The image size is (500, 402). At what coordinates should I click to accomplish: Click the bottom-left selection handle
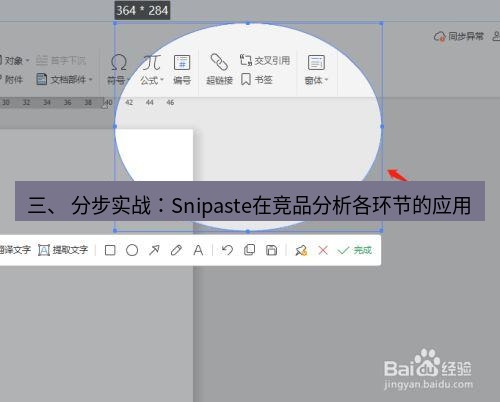[x=115, y=230]
